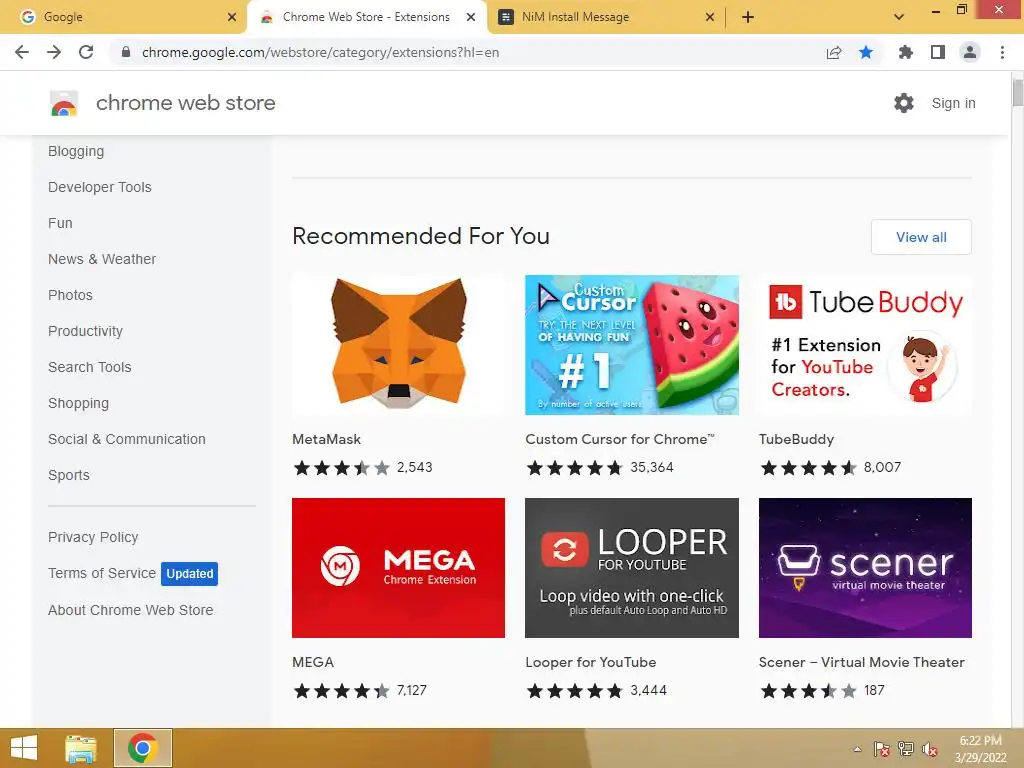Open the TubeBuddy extension thumbnail
The image size is (1024, 768).
point(865,345)
